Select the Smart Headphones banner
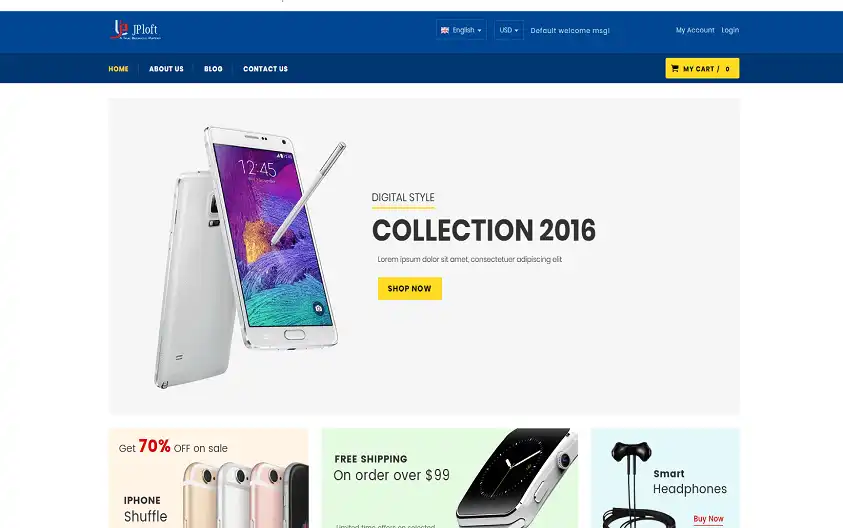 (665, 478)
